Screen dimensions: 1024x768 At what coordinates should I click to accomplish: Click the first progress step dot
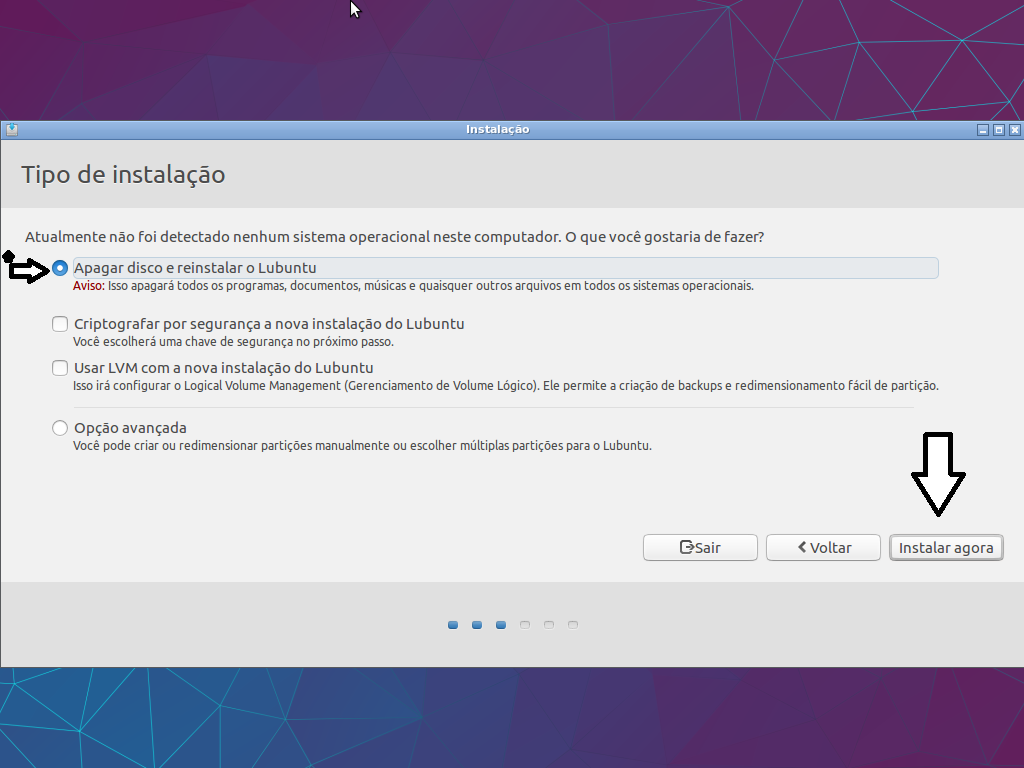453,625
